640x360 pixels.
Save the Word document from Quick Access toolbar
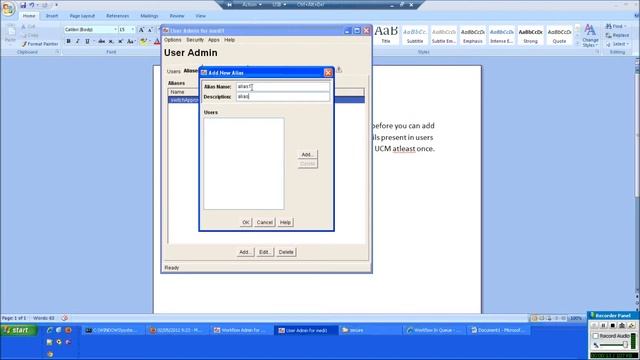(x=23, y=5)
